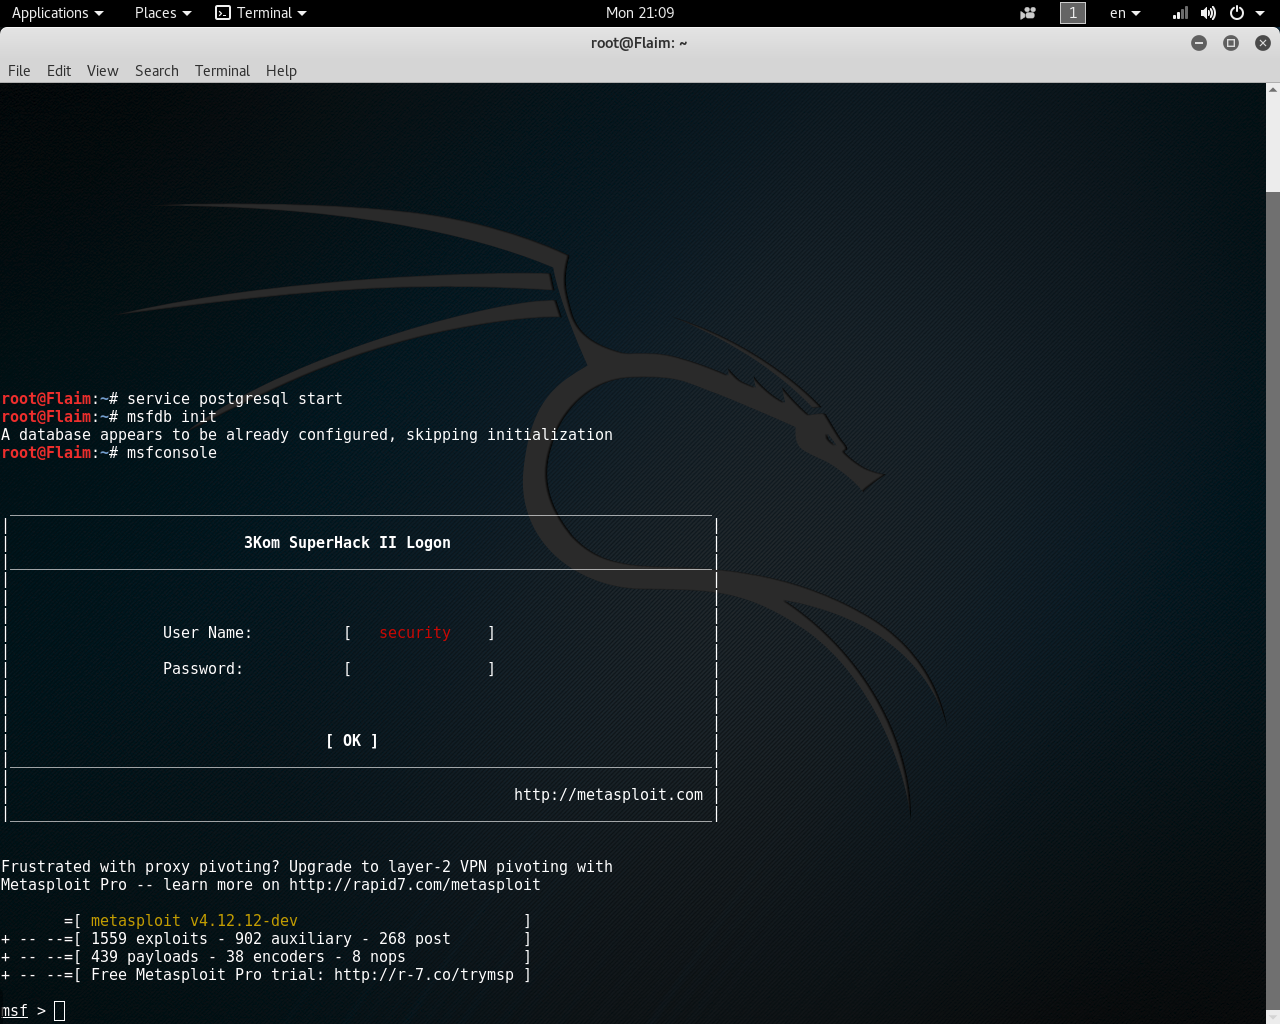Open the network signal status icon
The height and width of the screenshot is (1024, 1280).
click(1180, 13)
